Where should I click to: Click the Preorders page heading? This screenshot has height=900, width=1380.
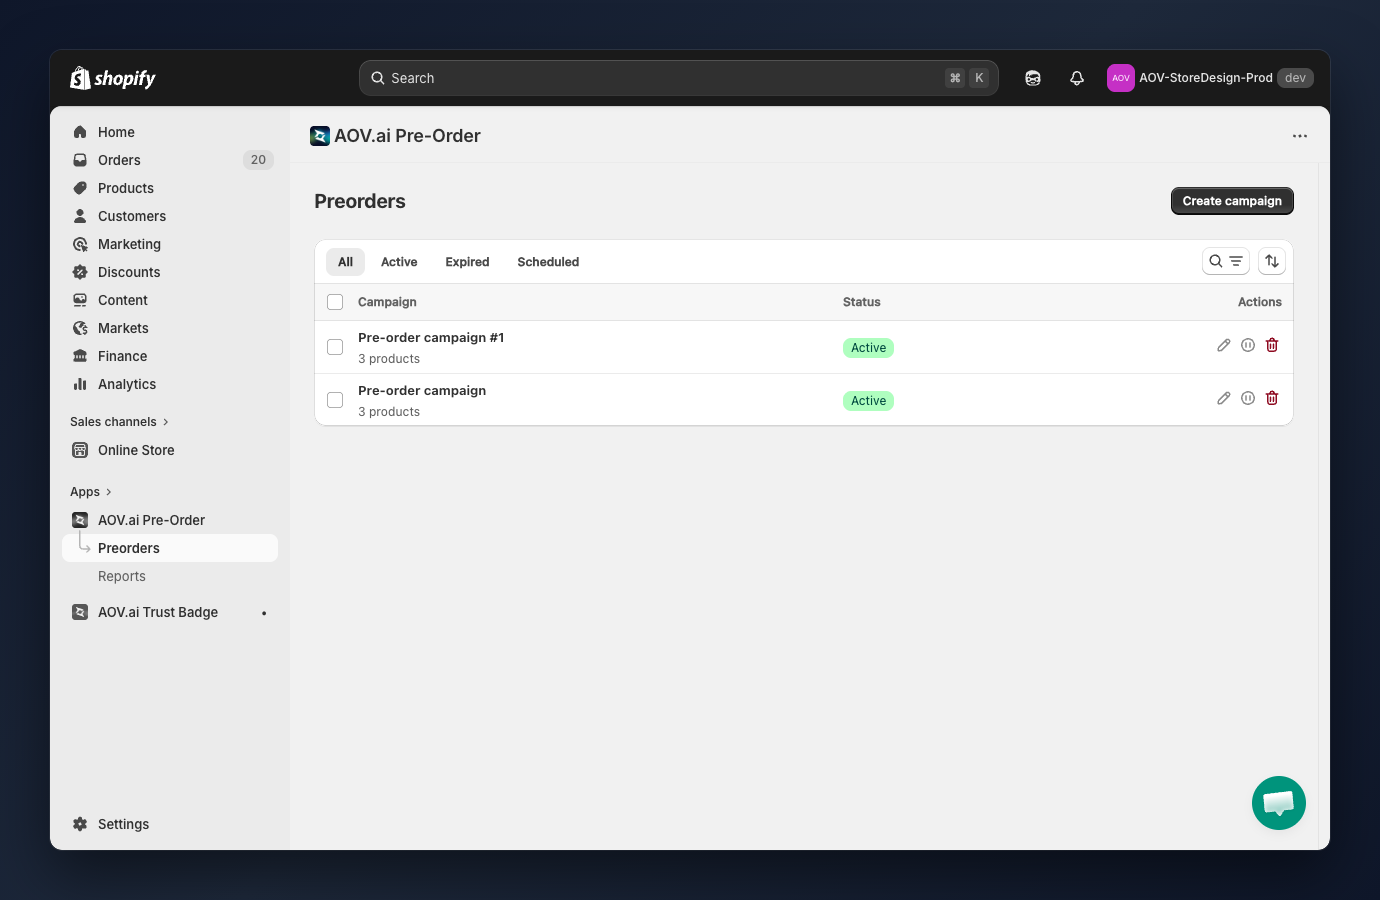(360, 201)
